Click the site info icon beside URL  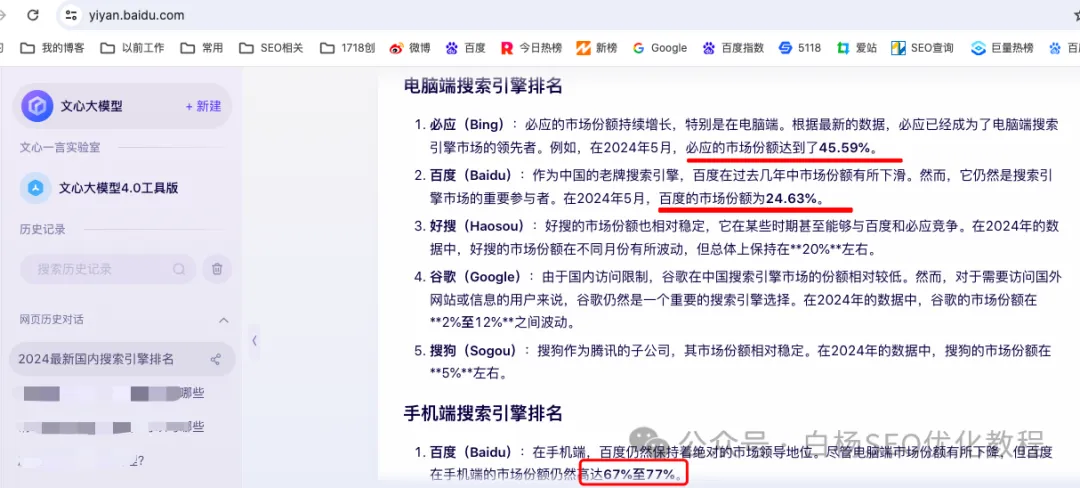click(x=70, y=14)
